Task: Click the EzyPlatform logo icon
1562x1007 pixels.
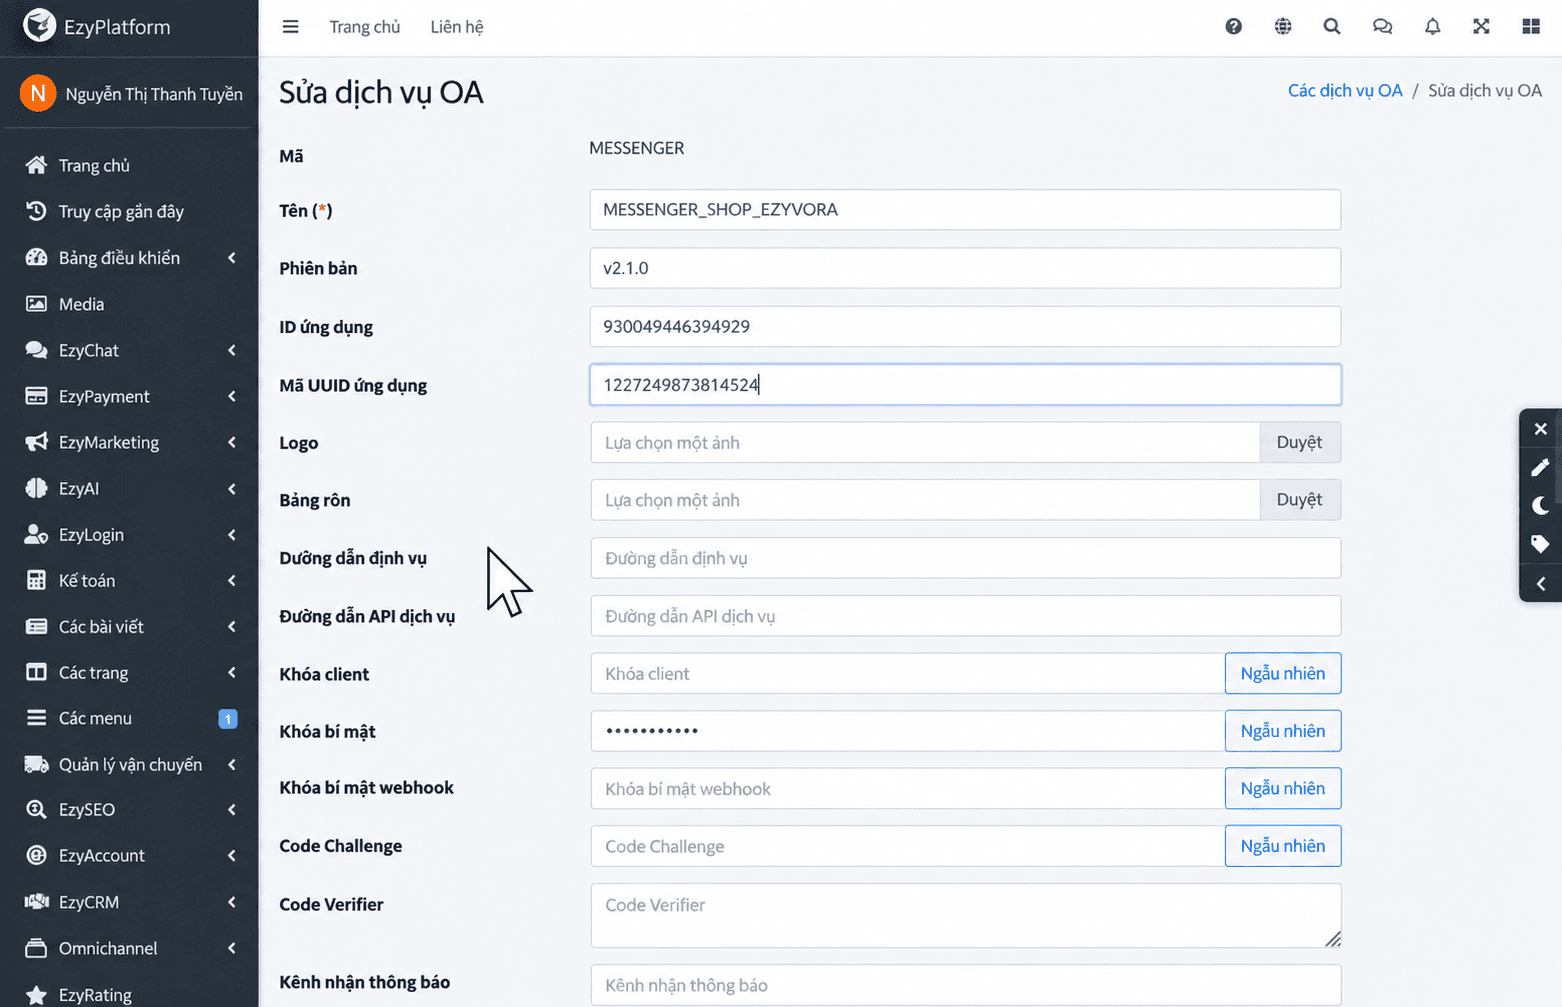Action: (x=39, y=26)
